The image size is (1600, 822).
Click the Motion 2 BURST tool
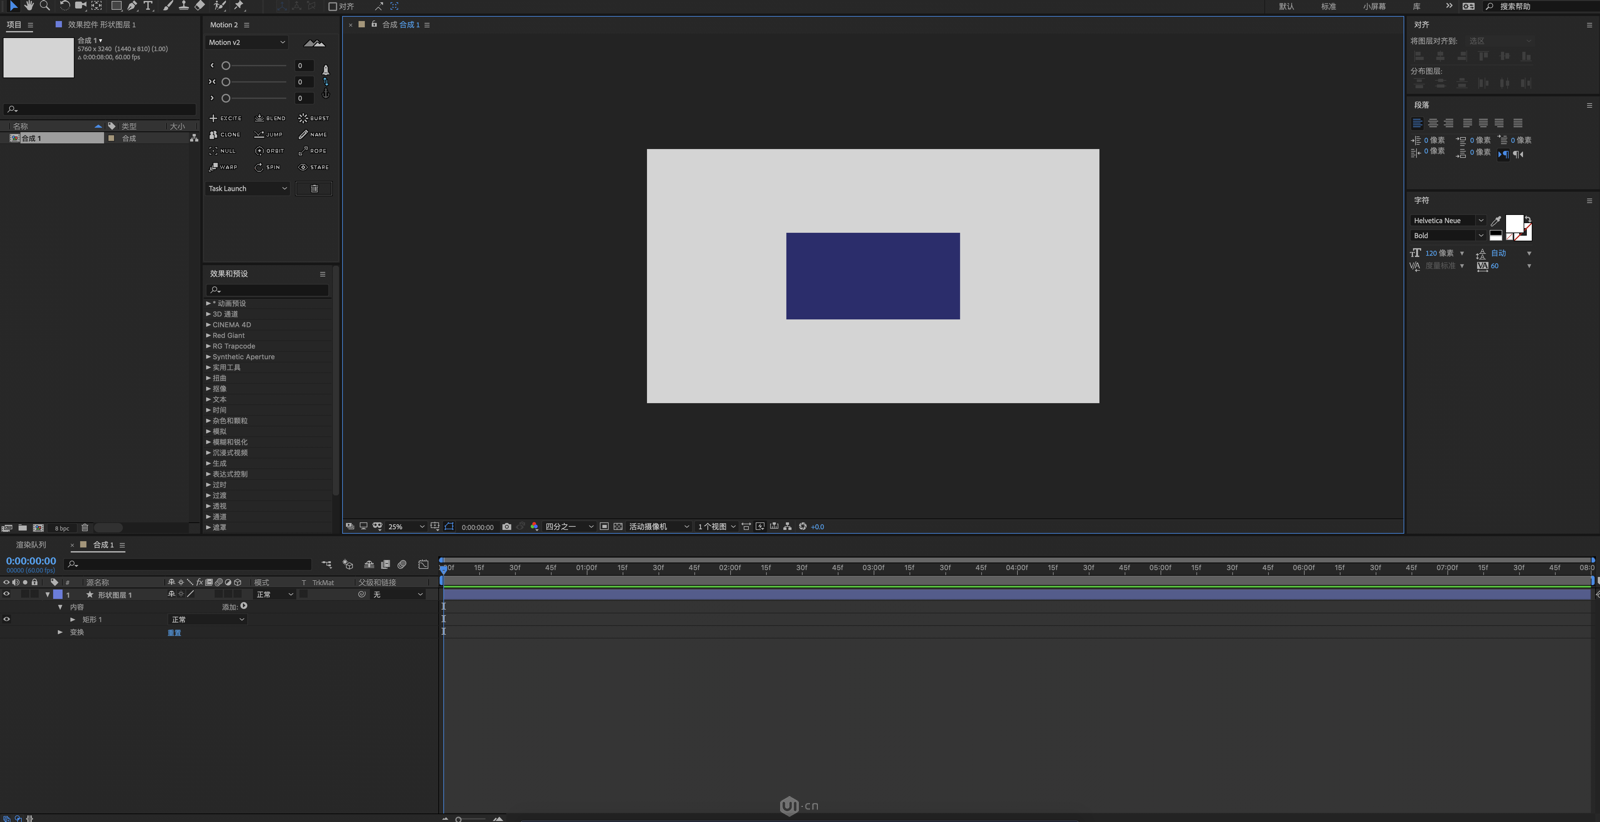point(314,118)
